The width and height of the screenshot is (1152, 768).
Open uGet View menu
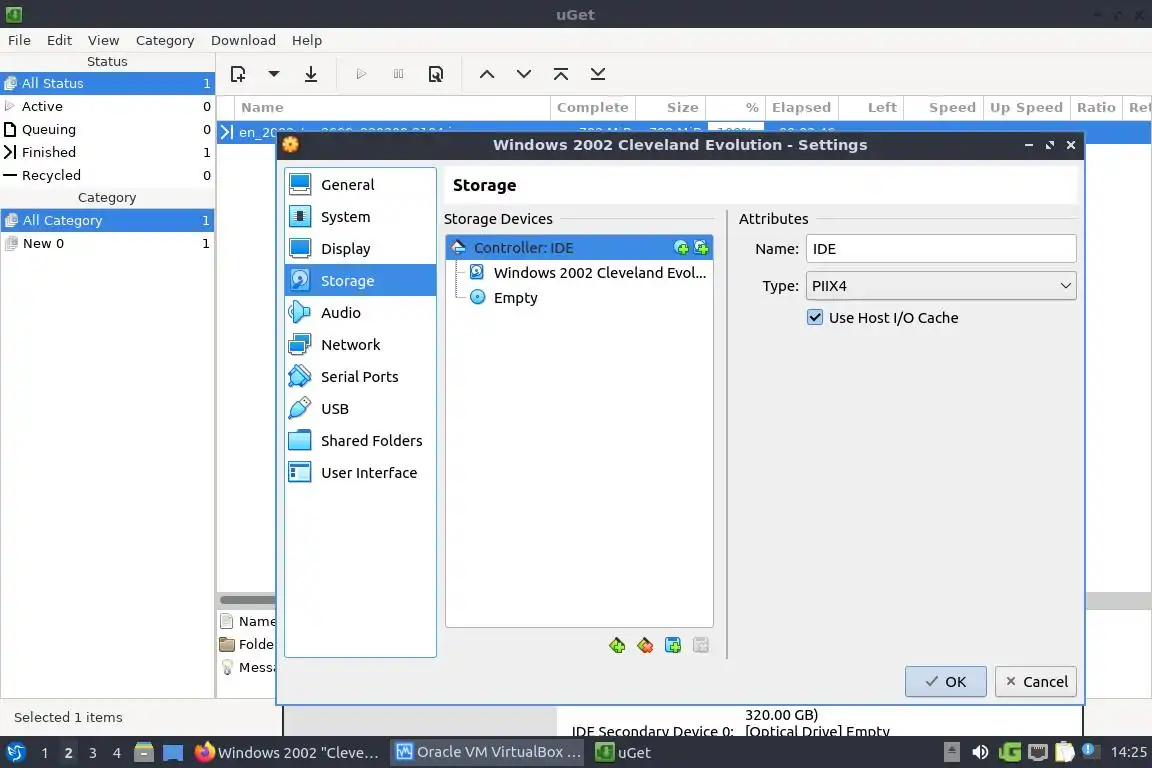104,40
